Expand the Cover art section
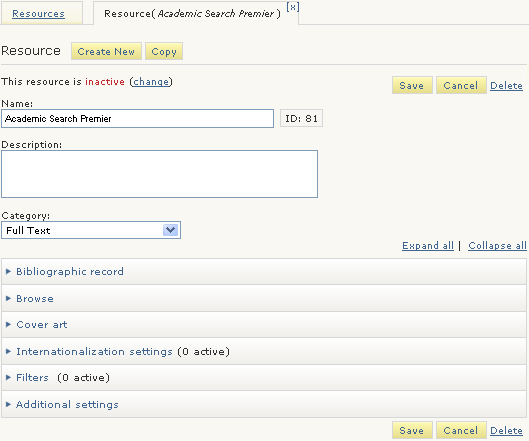529x441 pixels. (x=264, y=325)
